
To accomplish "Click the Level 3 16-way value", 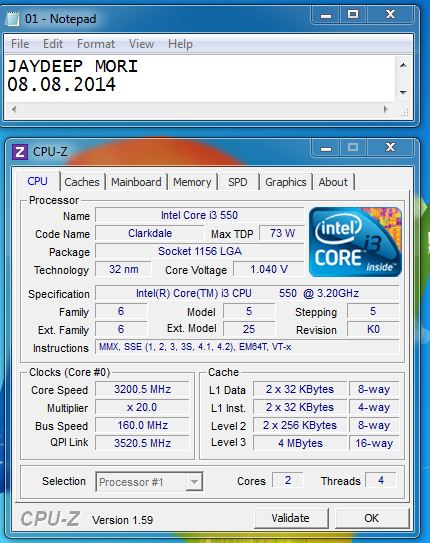I will pyautogui.click(x=374, y=443).
